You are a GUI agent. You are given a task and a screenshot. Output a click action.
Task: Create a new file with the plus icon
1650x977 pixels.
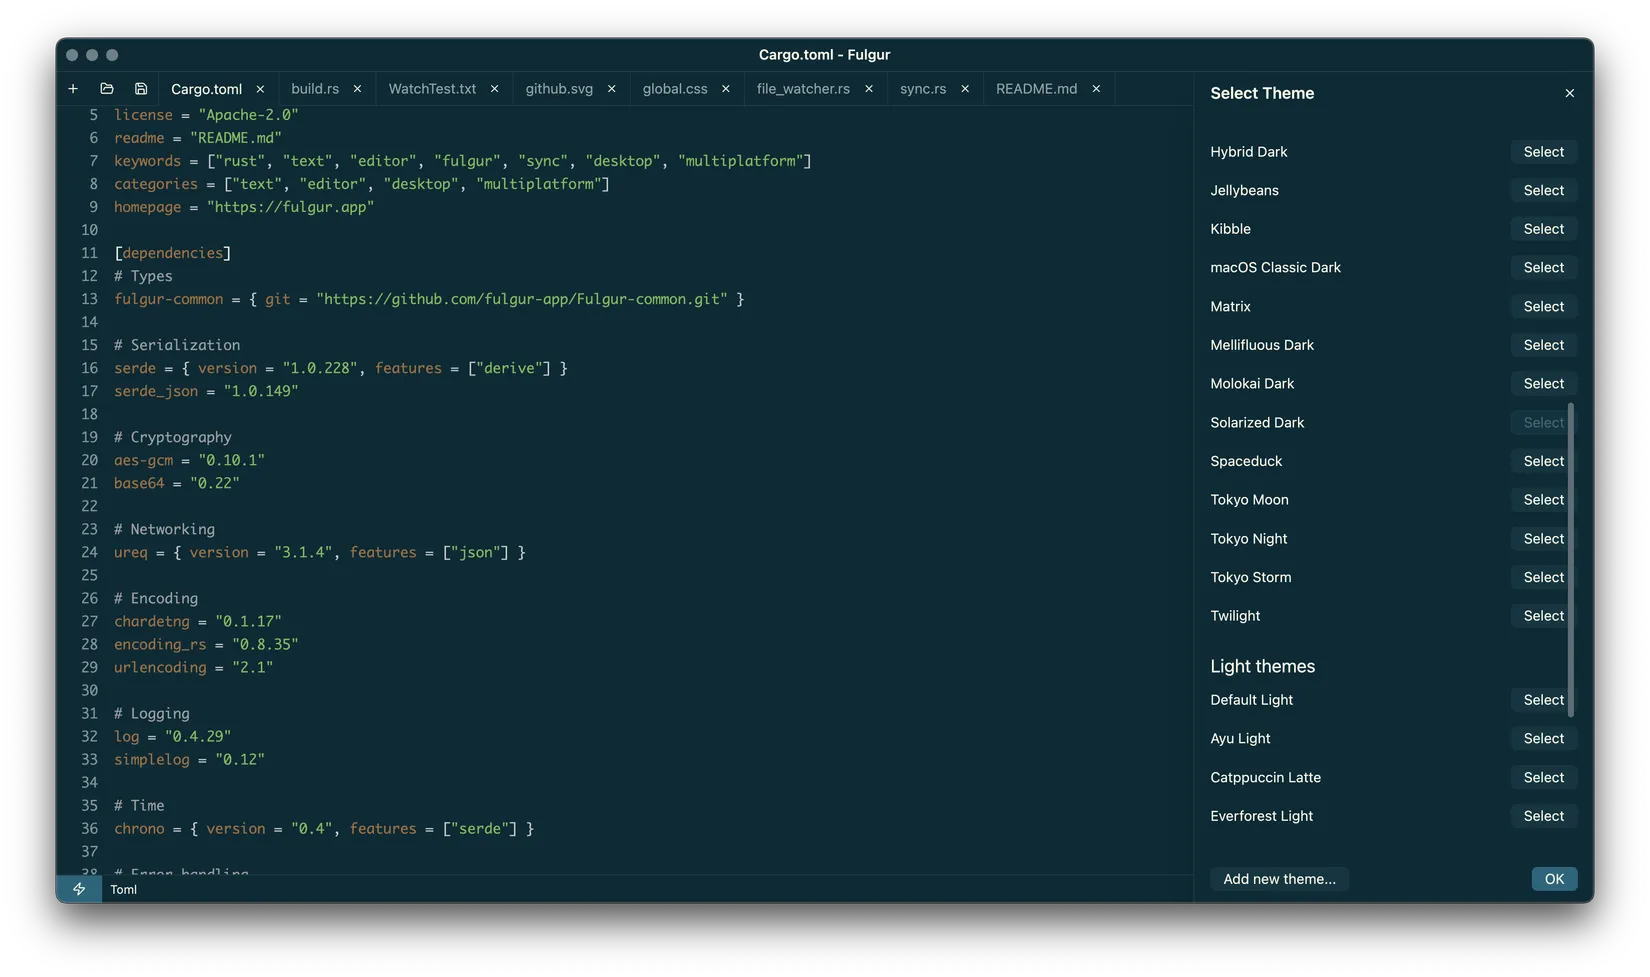72,88
